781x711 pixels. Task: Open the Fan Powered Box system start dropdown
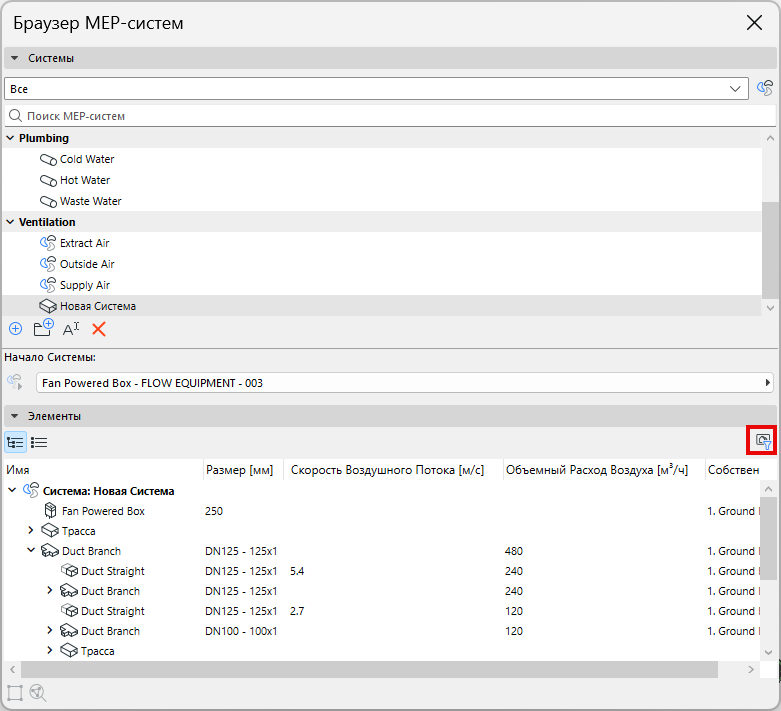click(x=404, y=383)
